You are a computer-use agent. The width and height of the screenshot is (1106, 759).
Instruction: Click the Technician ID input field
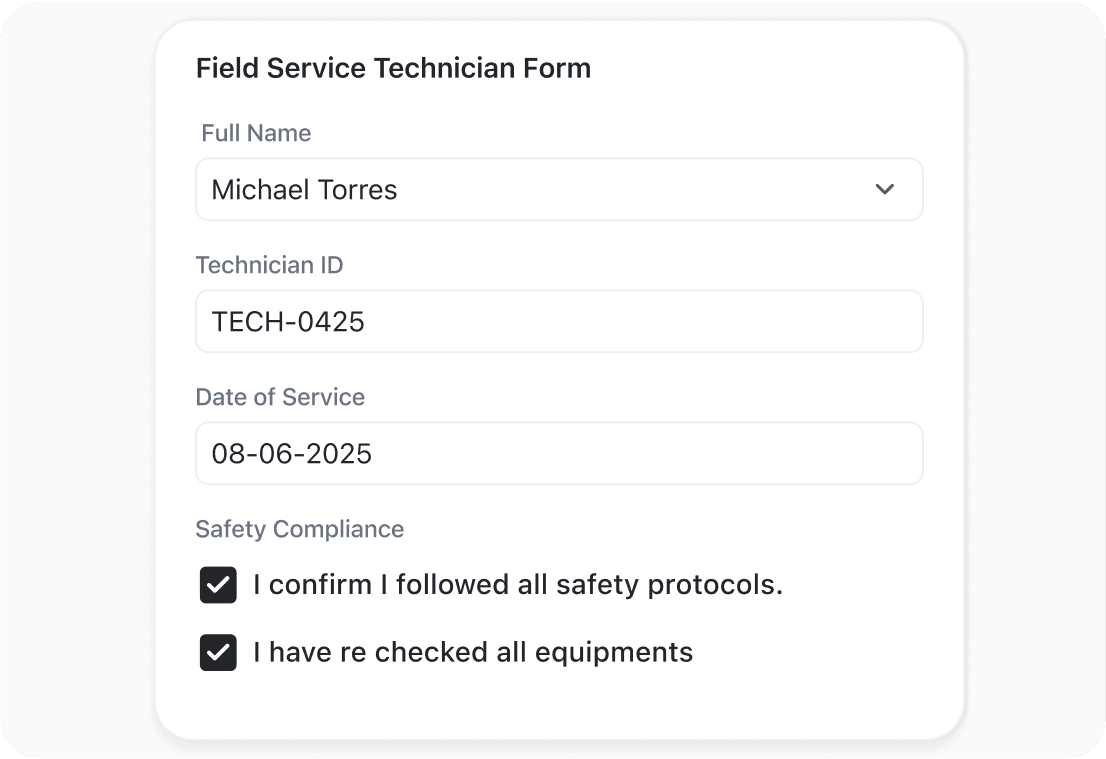click(559, 321)
